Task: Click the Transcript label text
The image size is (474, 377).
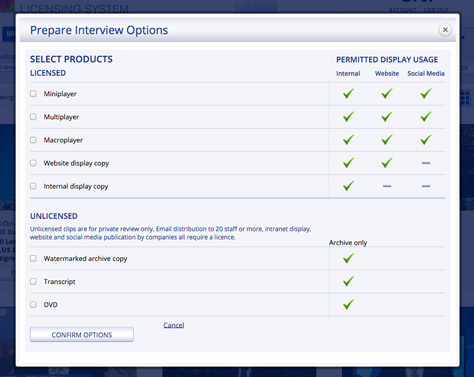Action: click(x=60, y=282)
